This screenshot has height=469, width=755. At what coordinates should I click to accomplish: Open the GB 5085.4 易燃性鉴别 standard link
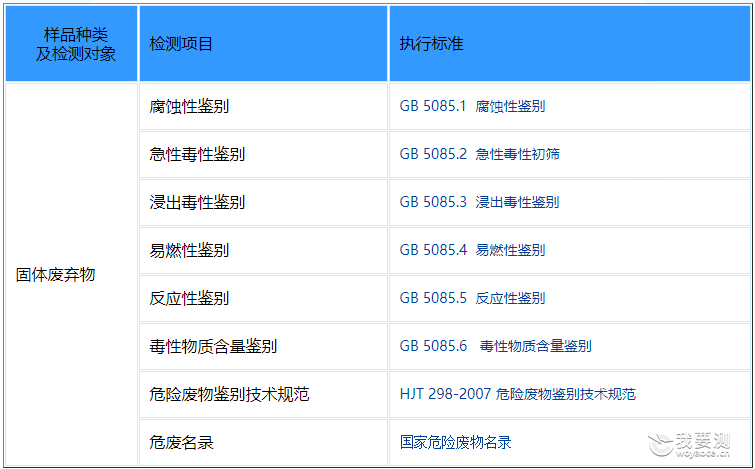point(472,250)
